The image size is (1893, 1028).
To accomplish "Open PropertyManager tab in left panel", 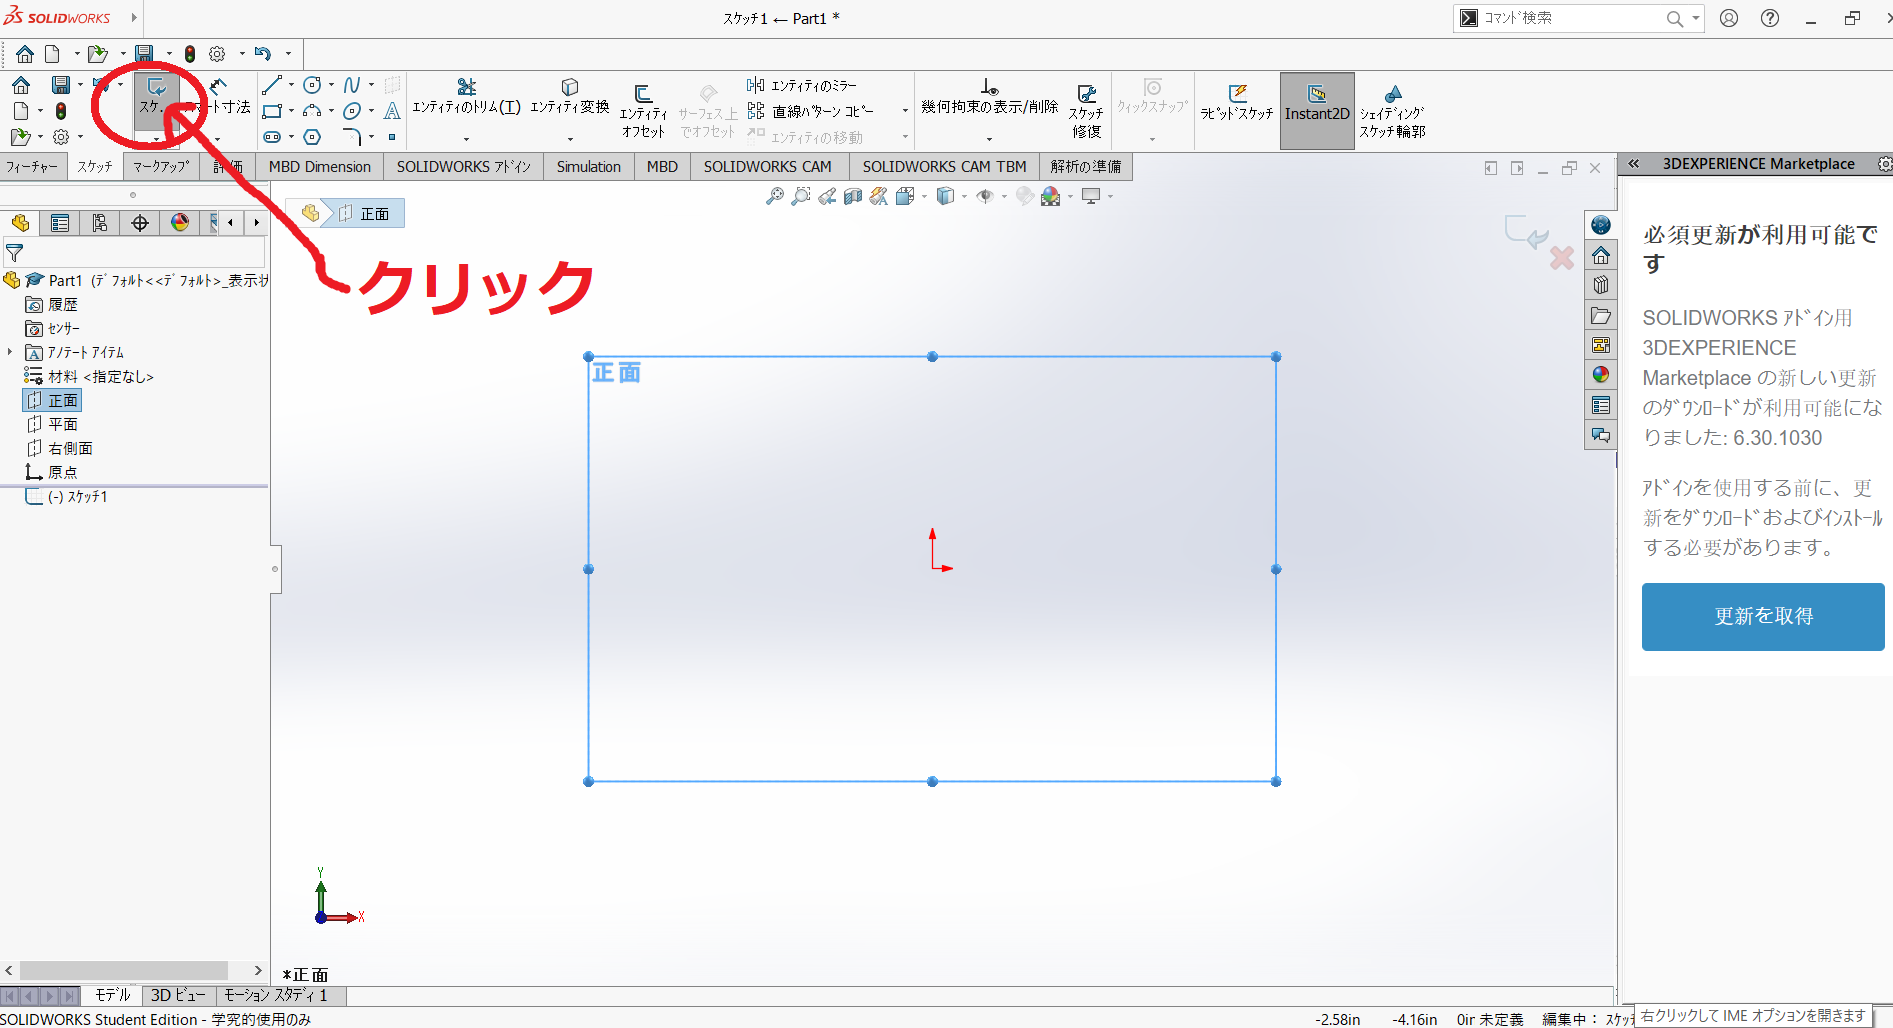I will (60, 223).
